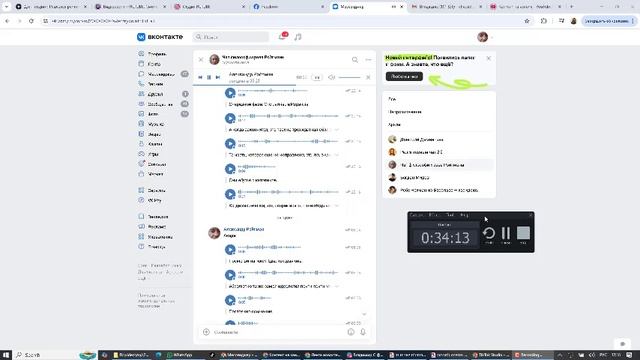
Task: Focus the VK search field in the header
Action: click(231, 37)
